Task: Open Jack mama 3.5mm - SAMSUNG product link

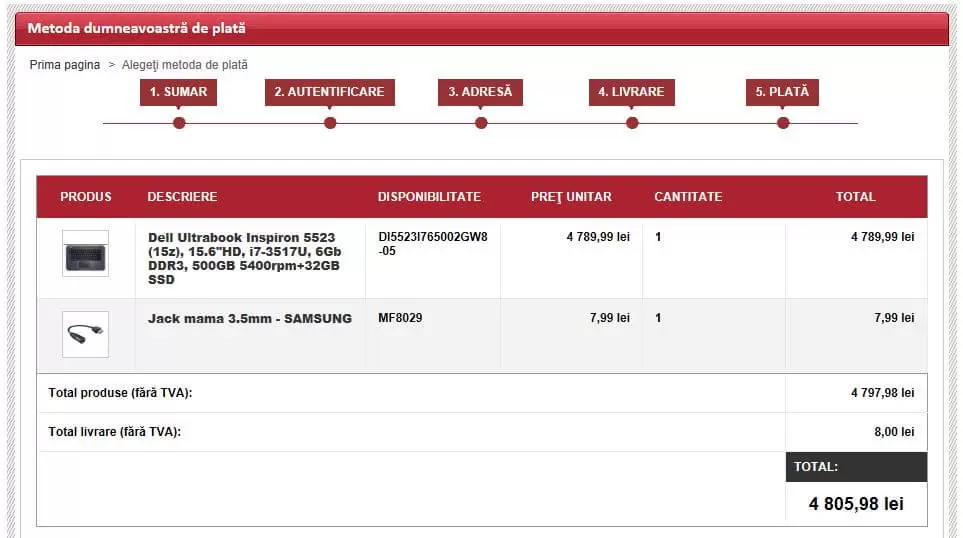Action: click(250, 319)
